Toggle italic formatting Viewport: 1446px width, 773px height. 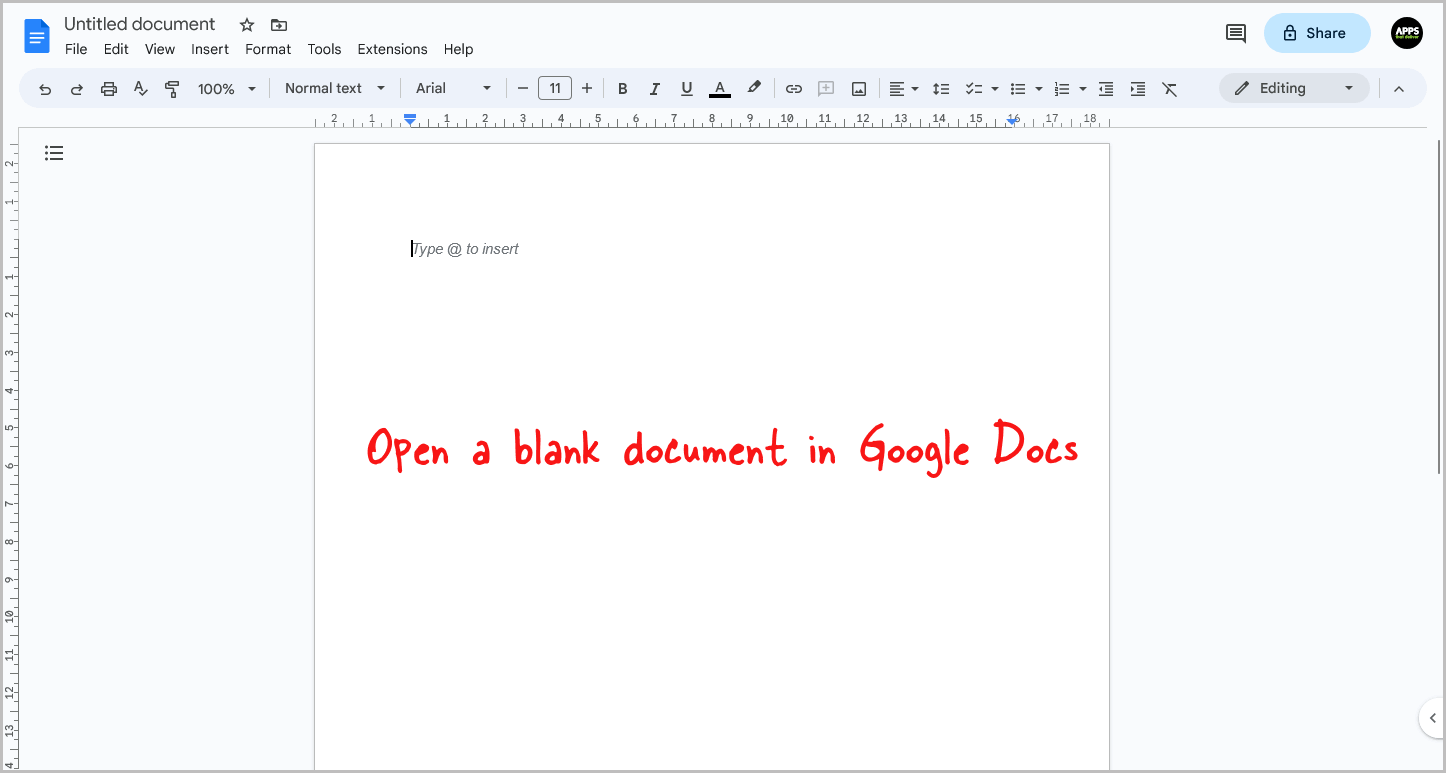(655, 89)
